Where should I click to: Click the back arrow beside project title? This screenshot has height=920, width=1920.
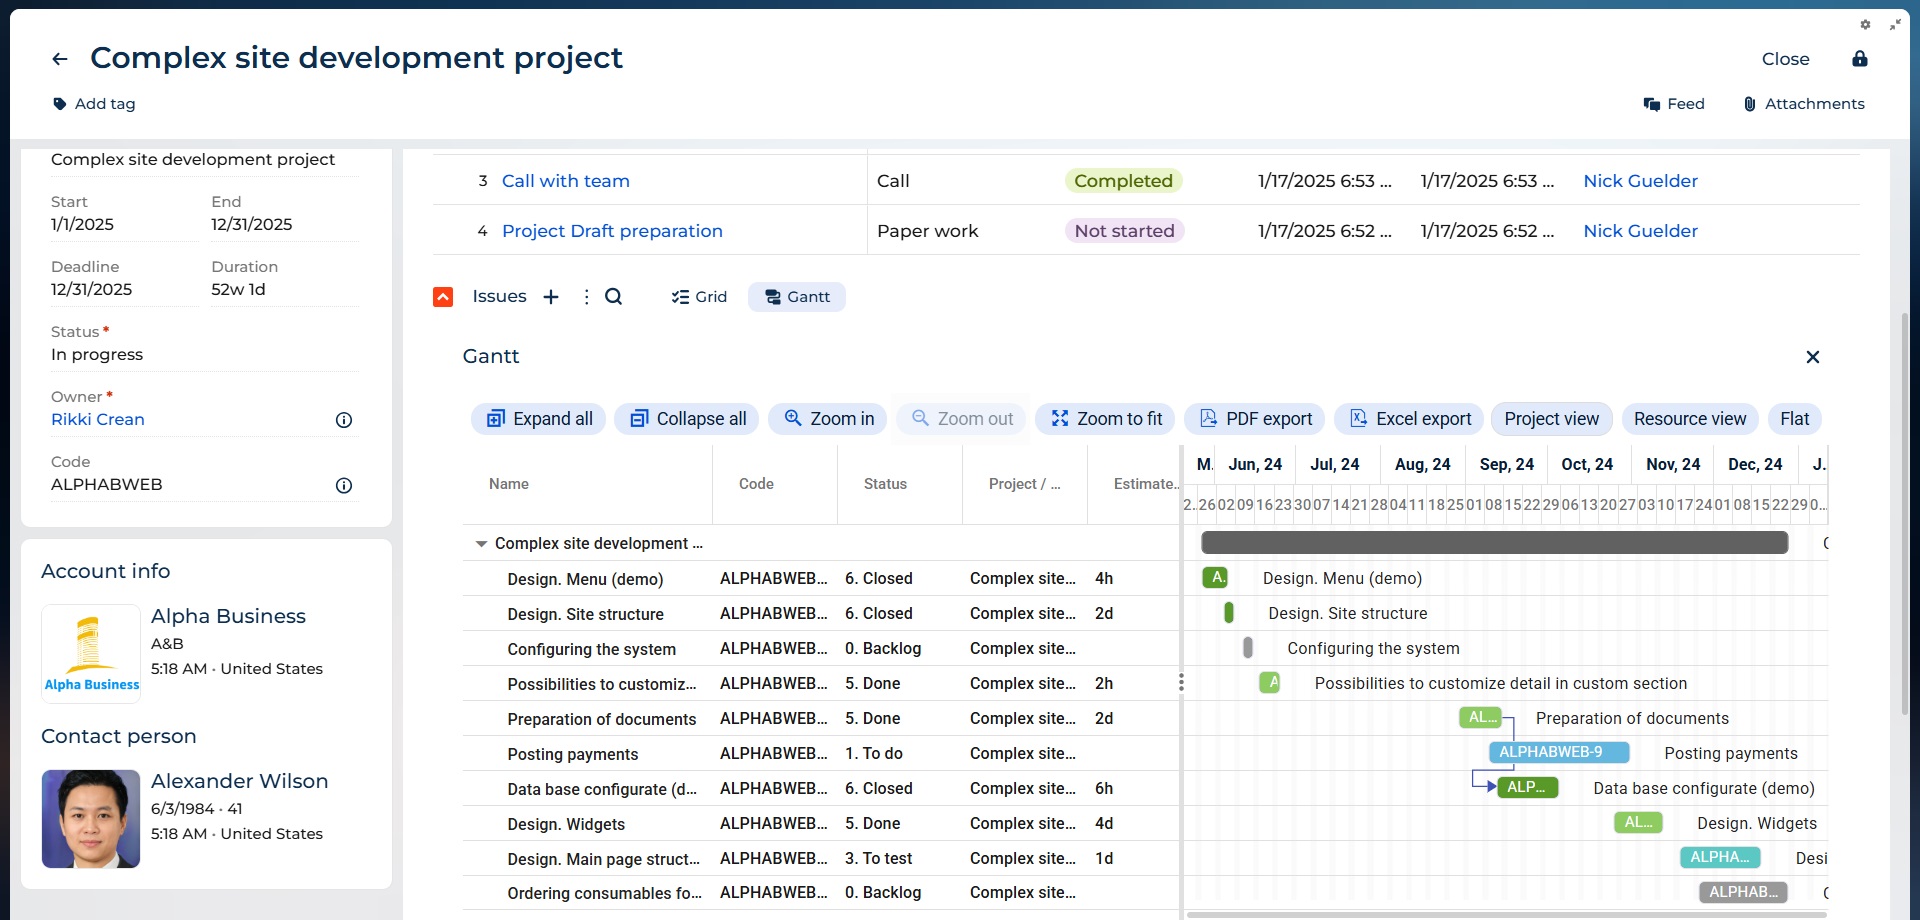click(60, 59)
